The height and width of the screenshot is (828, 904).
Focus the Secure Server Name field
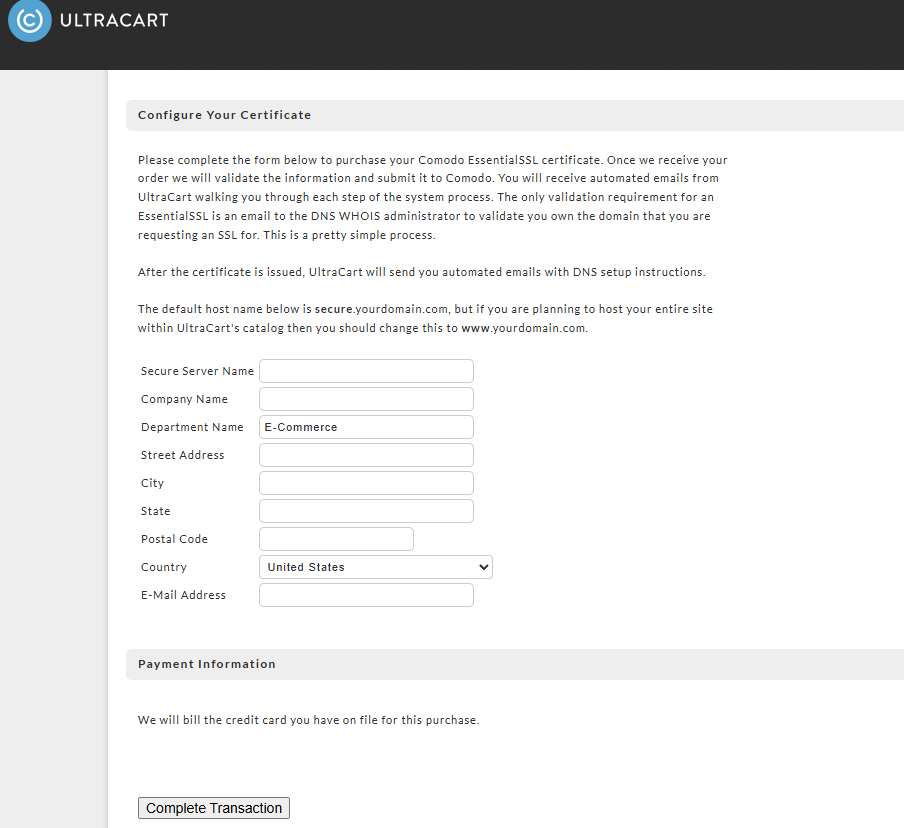pyautogui.click(x=366, y=371)
